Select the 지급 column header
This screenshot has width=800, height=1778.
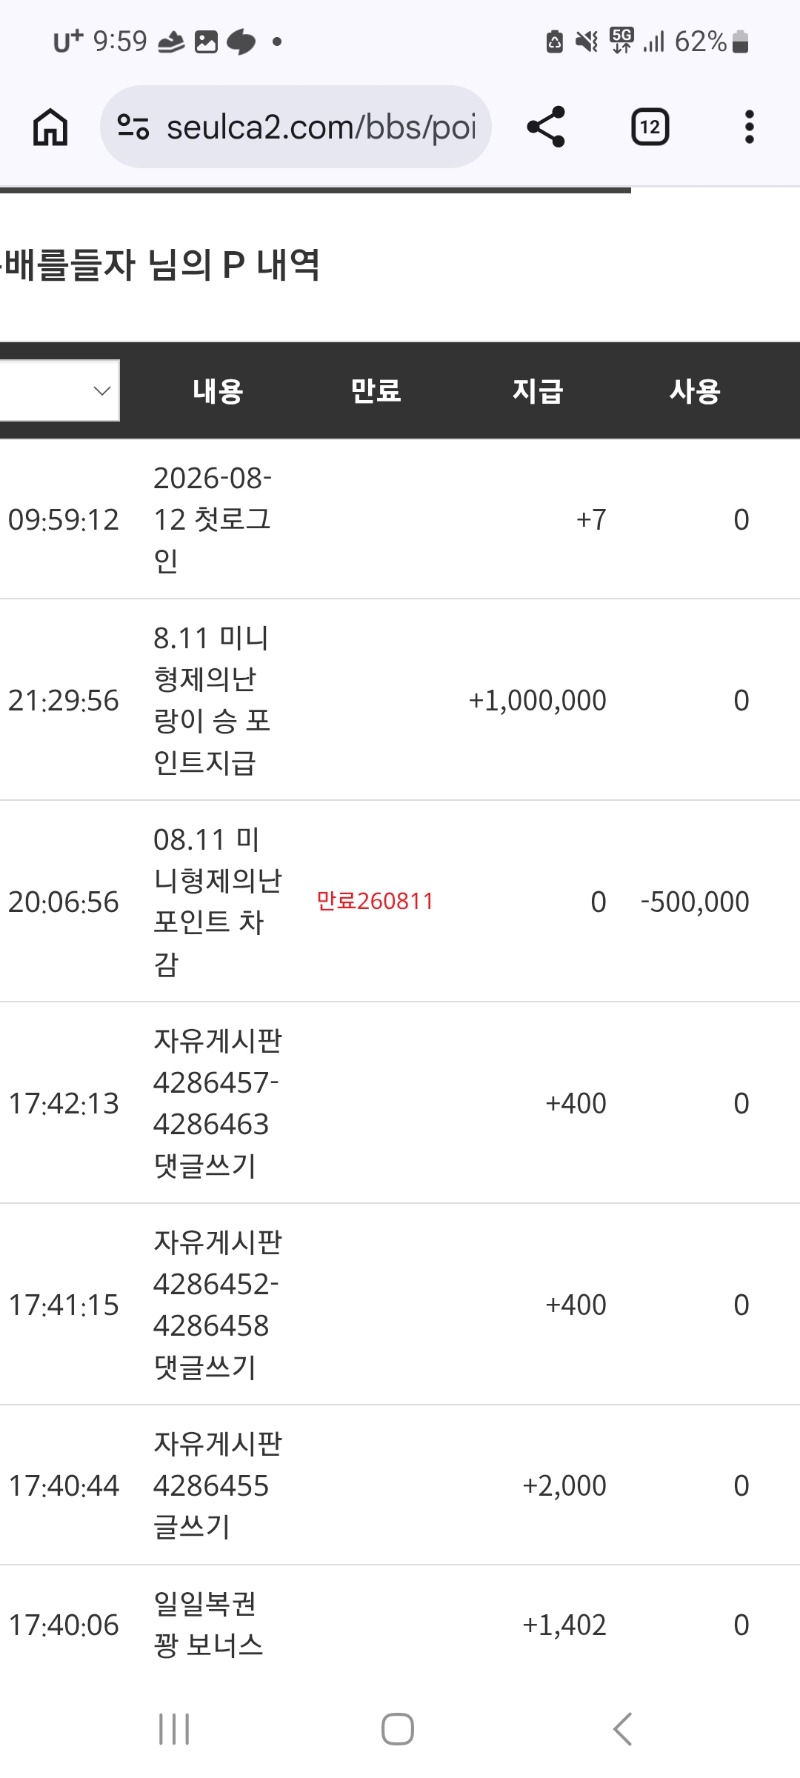[x=538, y=391]
